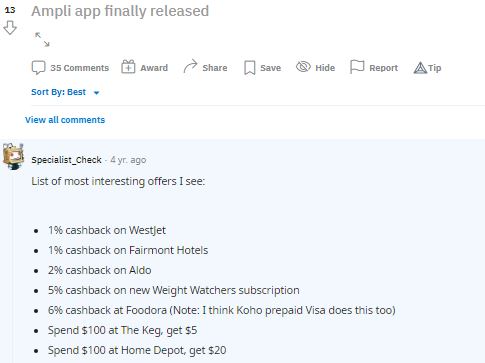
Task: Click View all comments link
Action: click(65, 120)
